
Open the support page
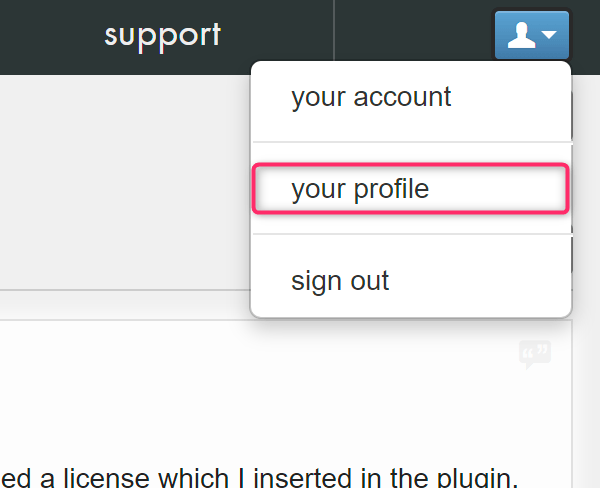163,36
